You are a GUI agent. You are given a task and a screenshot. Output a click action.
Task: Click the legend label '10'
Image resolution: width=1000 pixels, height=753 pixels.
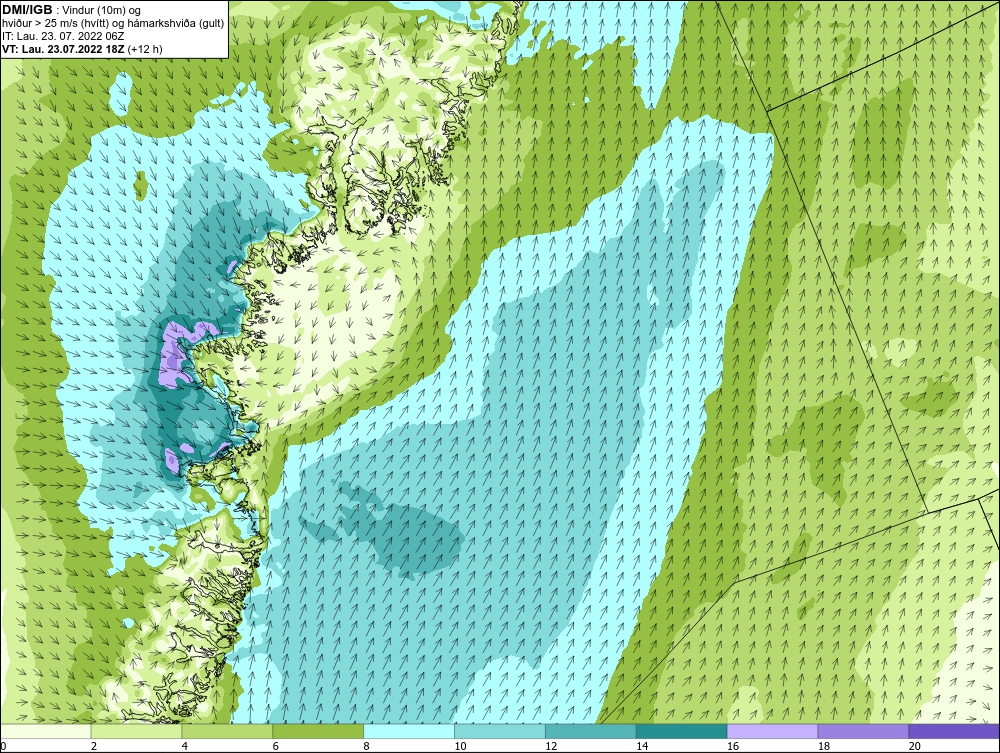460,746
